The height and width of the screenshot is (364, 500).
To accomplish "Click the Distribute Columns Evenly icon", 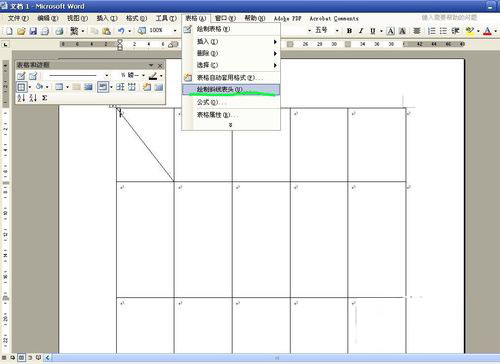I will pyautogui.click(x=132, y=87).
